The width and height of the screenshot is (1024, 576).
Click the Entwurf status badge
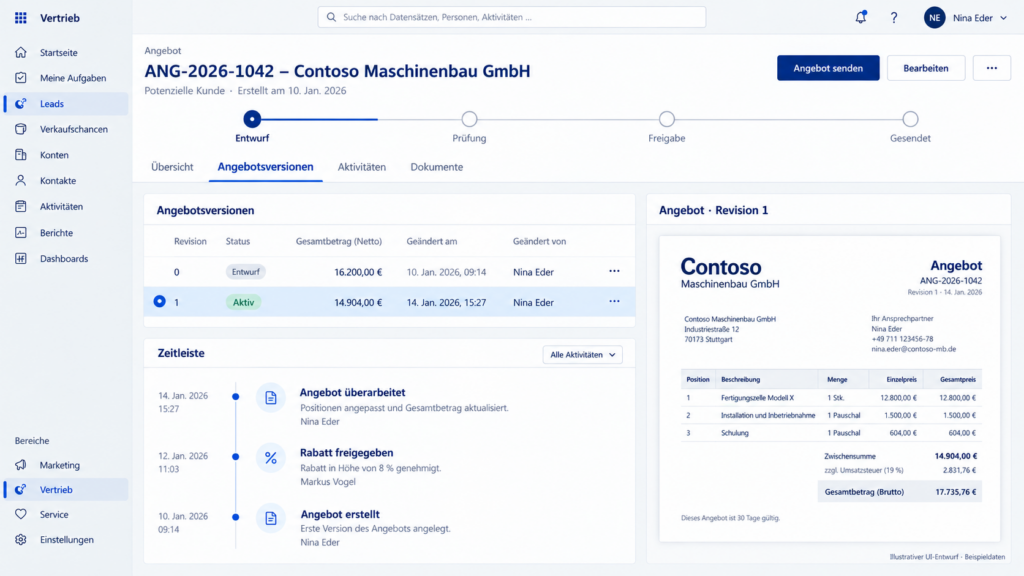tap(246, 272)
